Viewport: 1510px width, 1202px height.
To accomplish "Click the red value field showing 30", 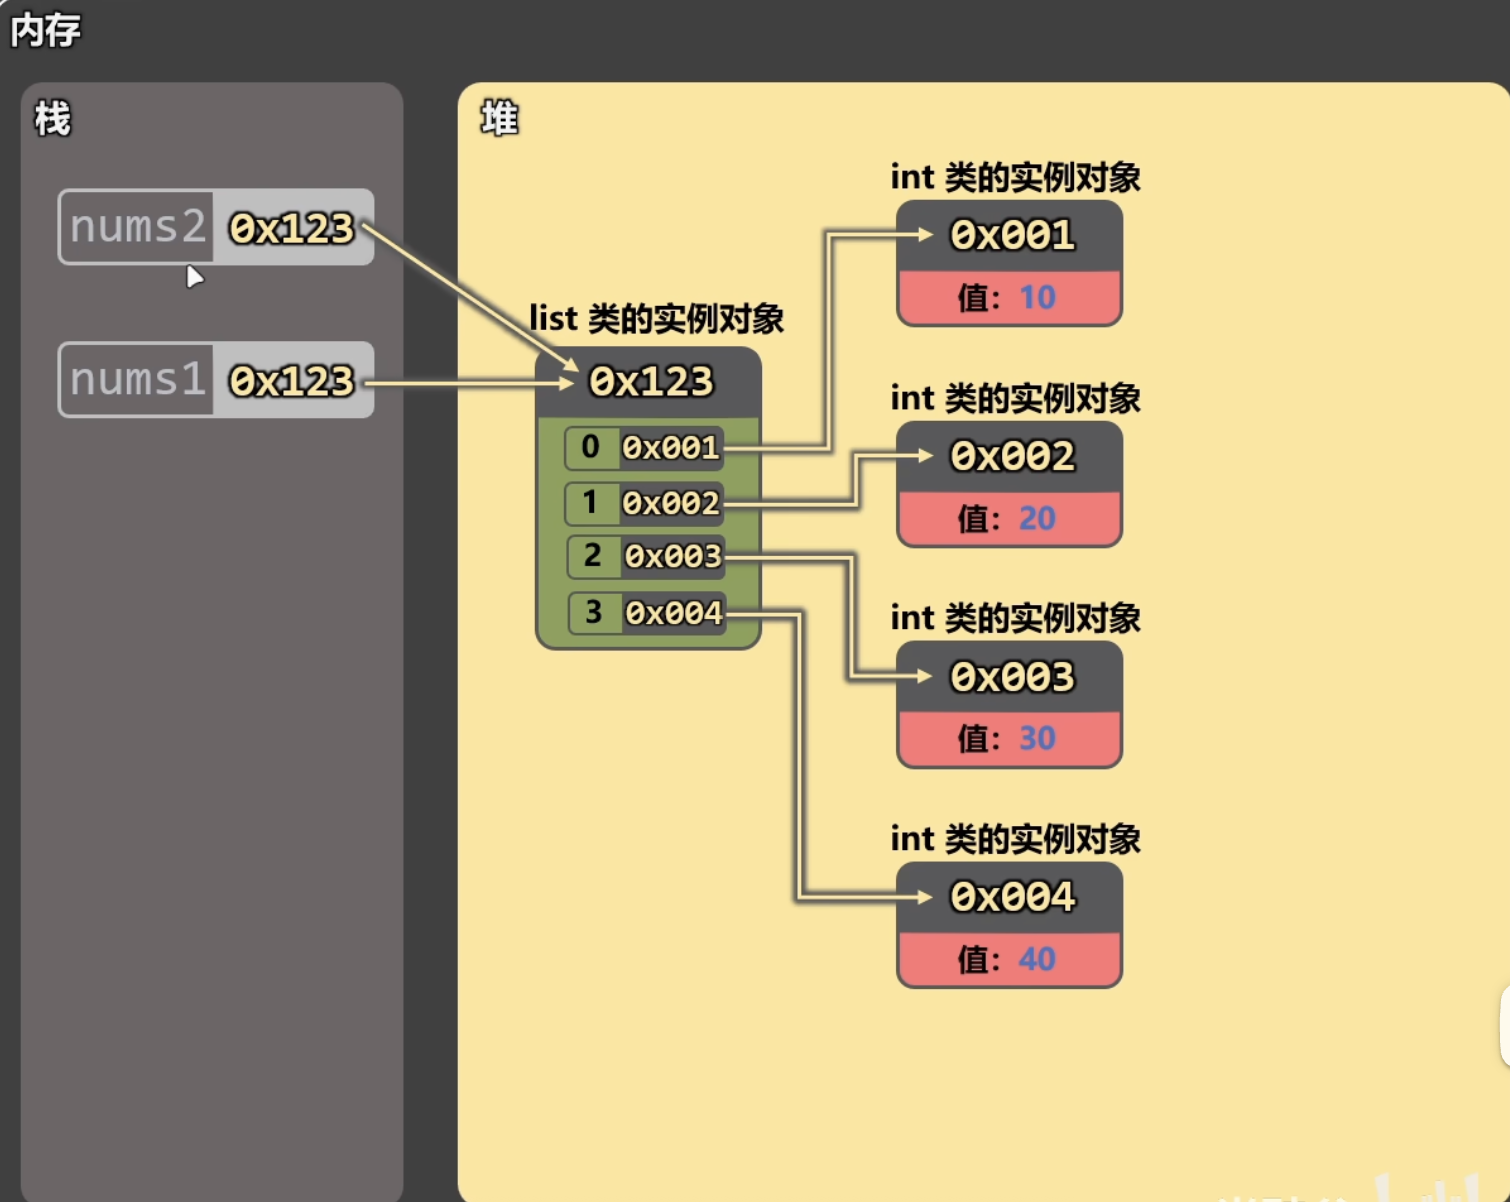I will (x=1008, y=738).
